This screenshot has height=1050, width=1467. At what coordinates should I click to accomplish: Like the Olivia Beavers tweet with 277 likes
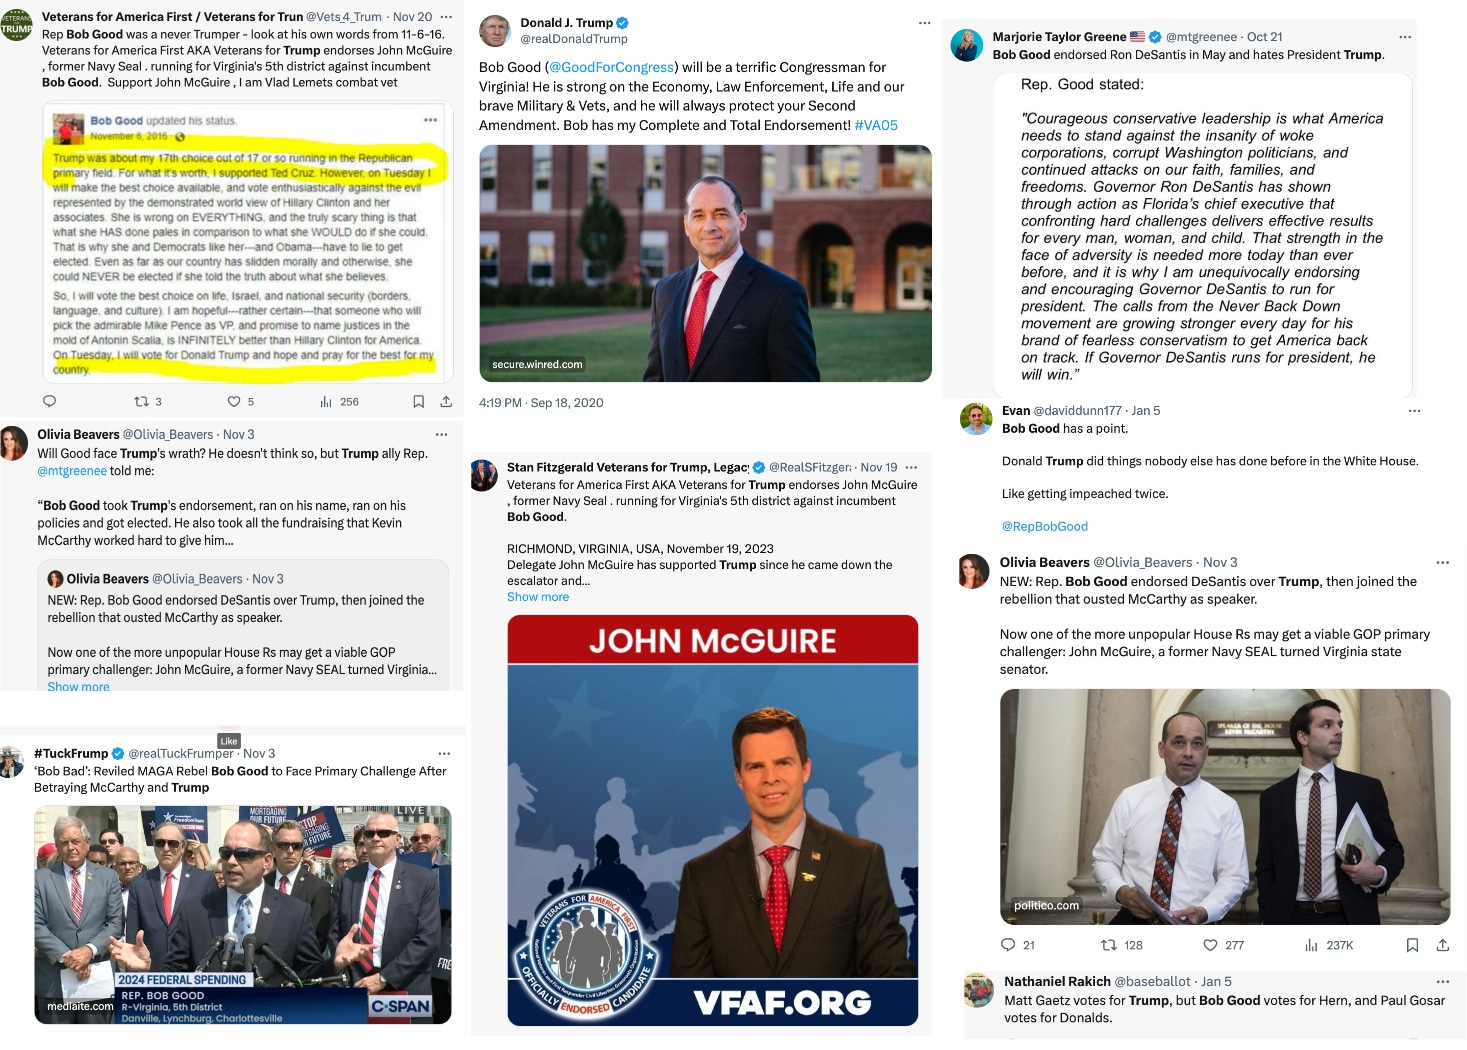pos(1223,945)
